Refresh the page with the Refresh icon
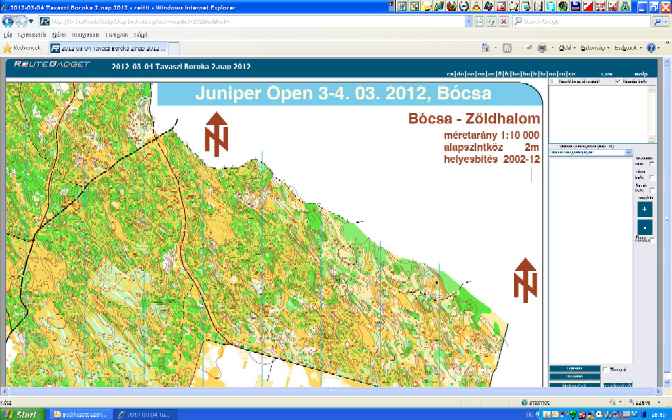 click(492, 21)
